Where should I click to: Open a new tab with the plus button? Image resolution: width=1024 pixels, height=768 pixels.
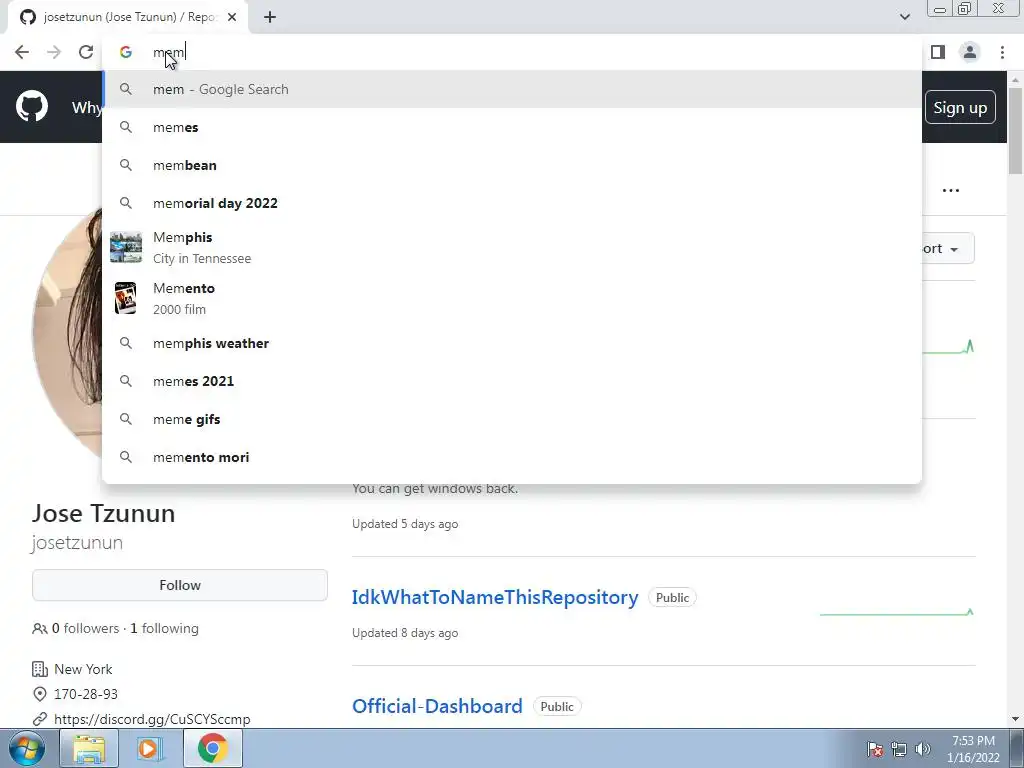tap(270, 17)
